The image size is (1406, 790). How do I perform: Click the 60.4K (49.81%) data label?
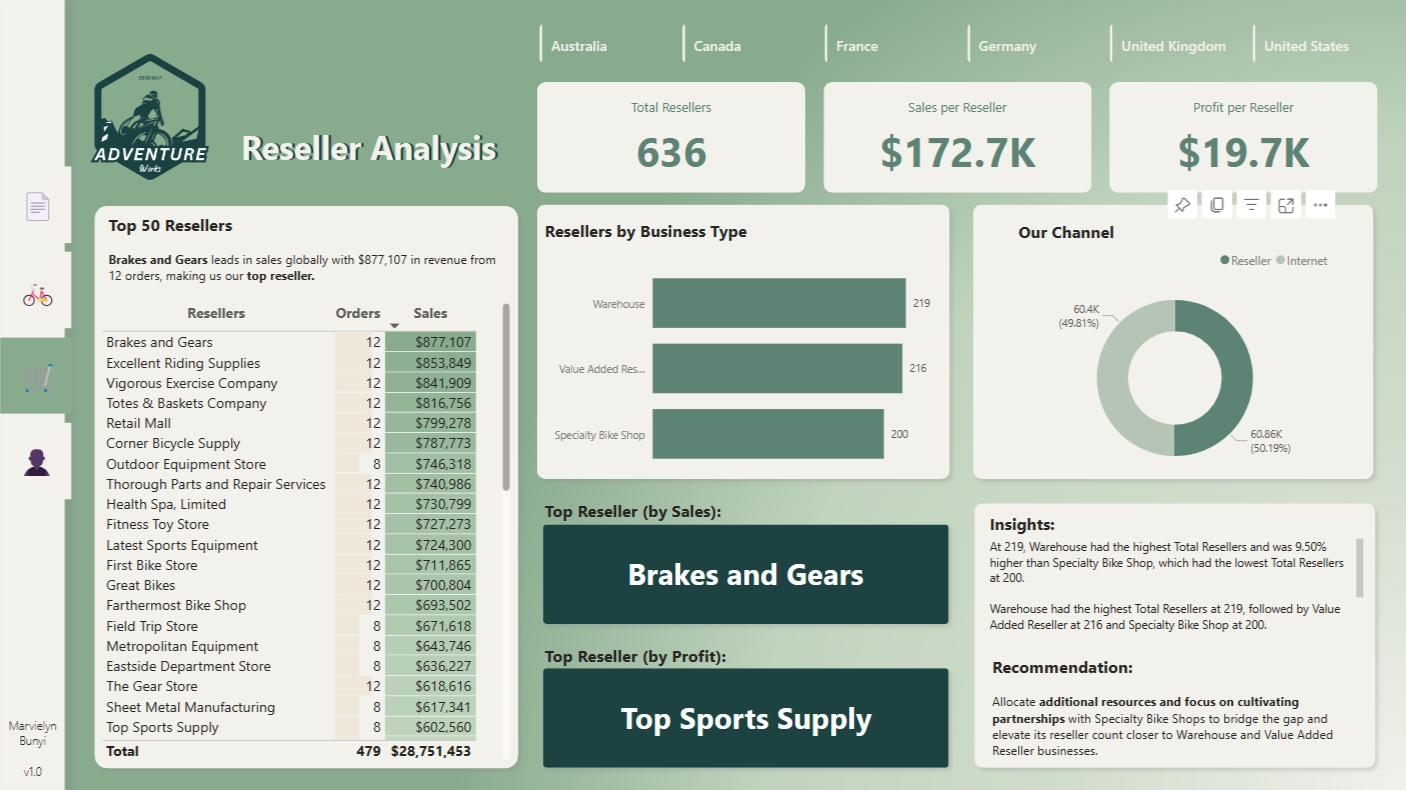click(x=1079, y=316)
